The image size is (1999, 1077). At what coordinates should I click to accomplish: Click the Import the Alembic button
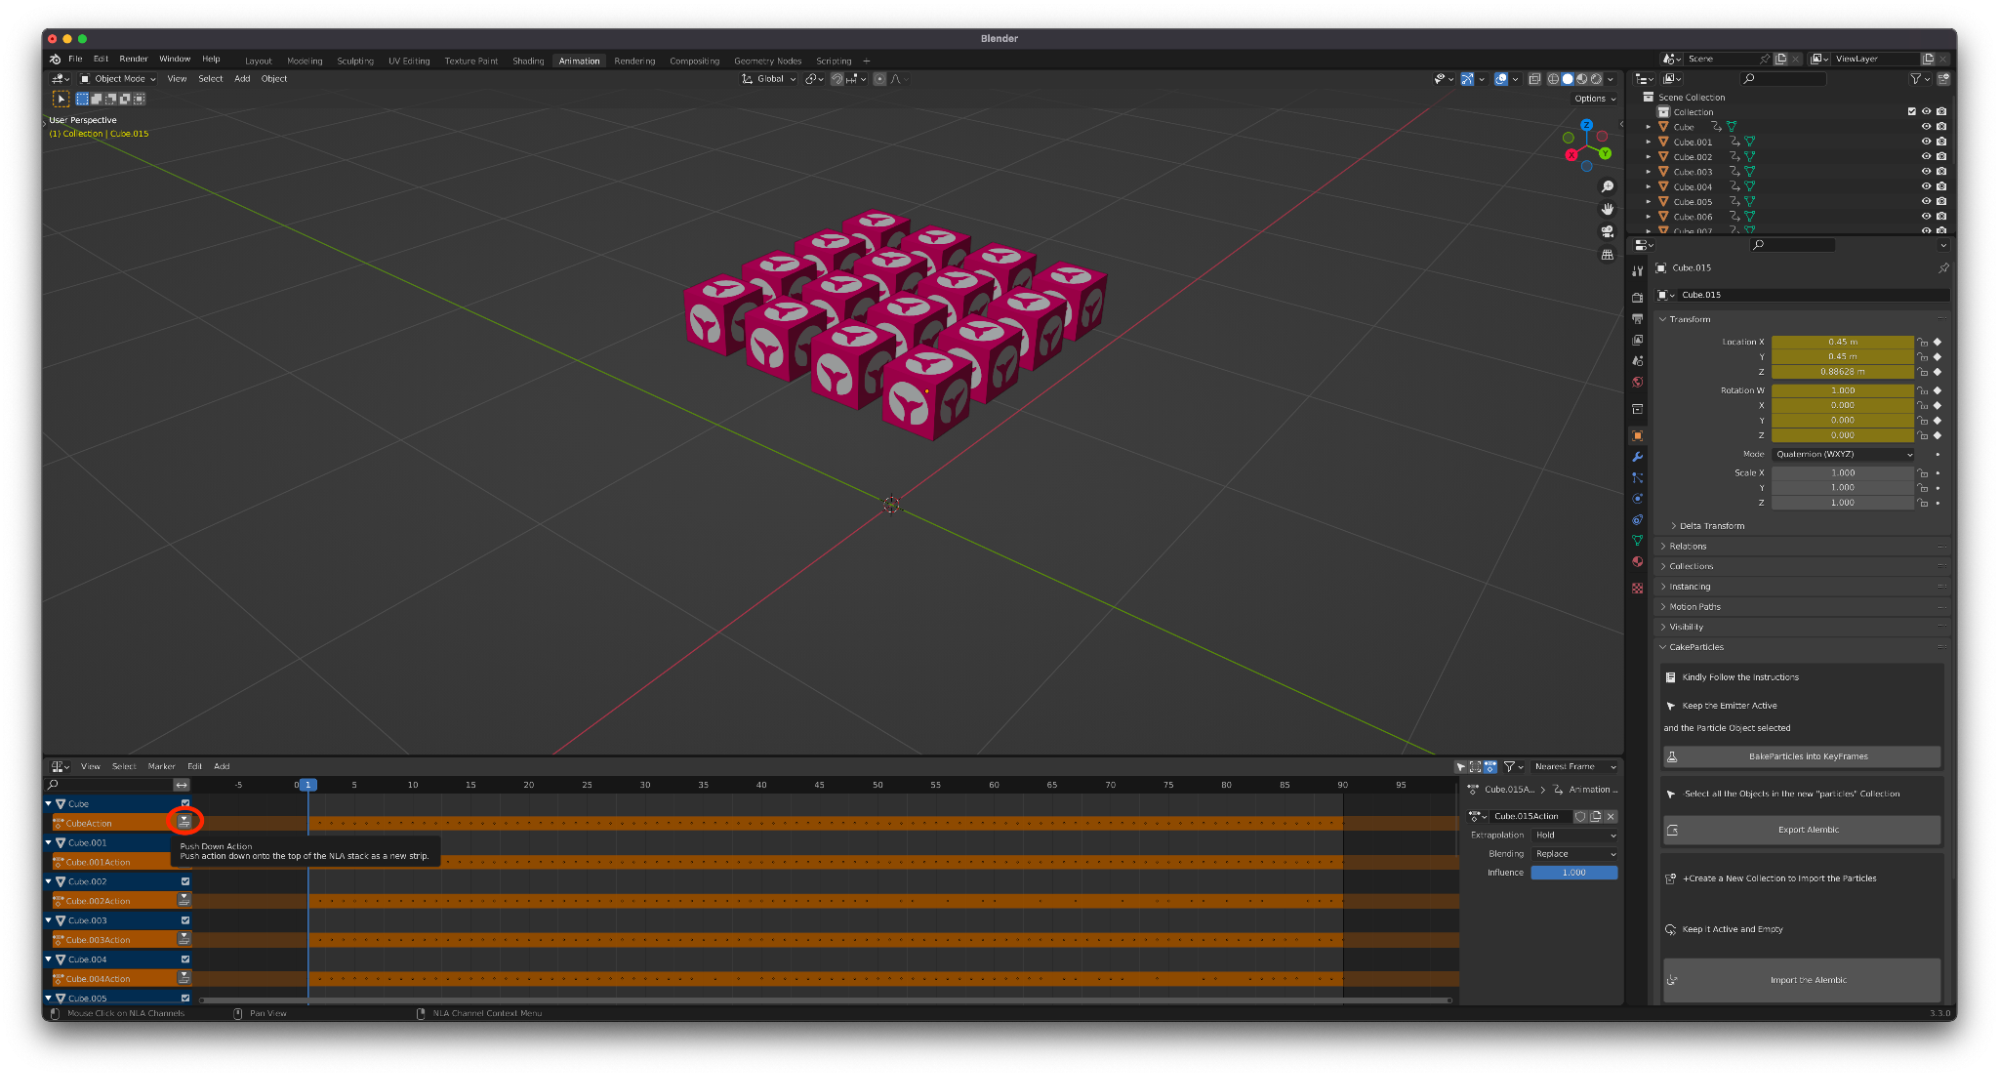(1802, 980)
